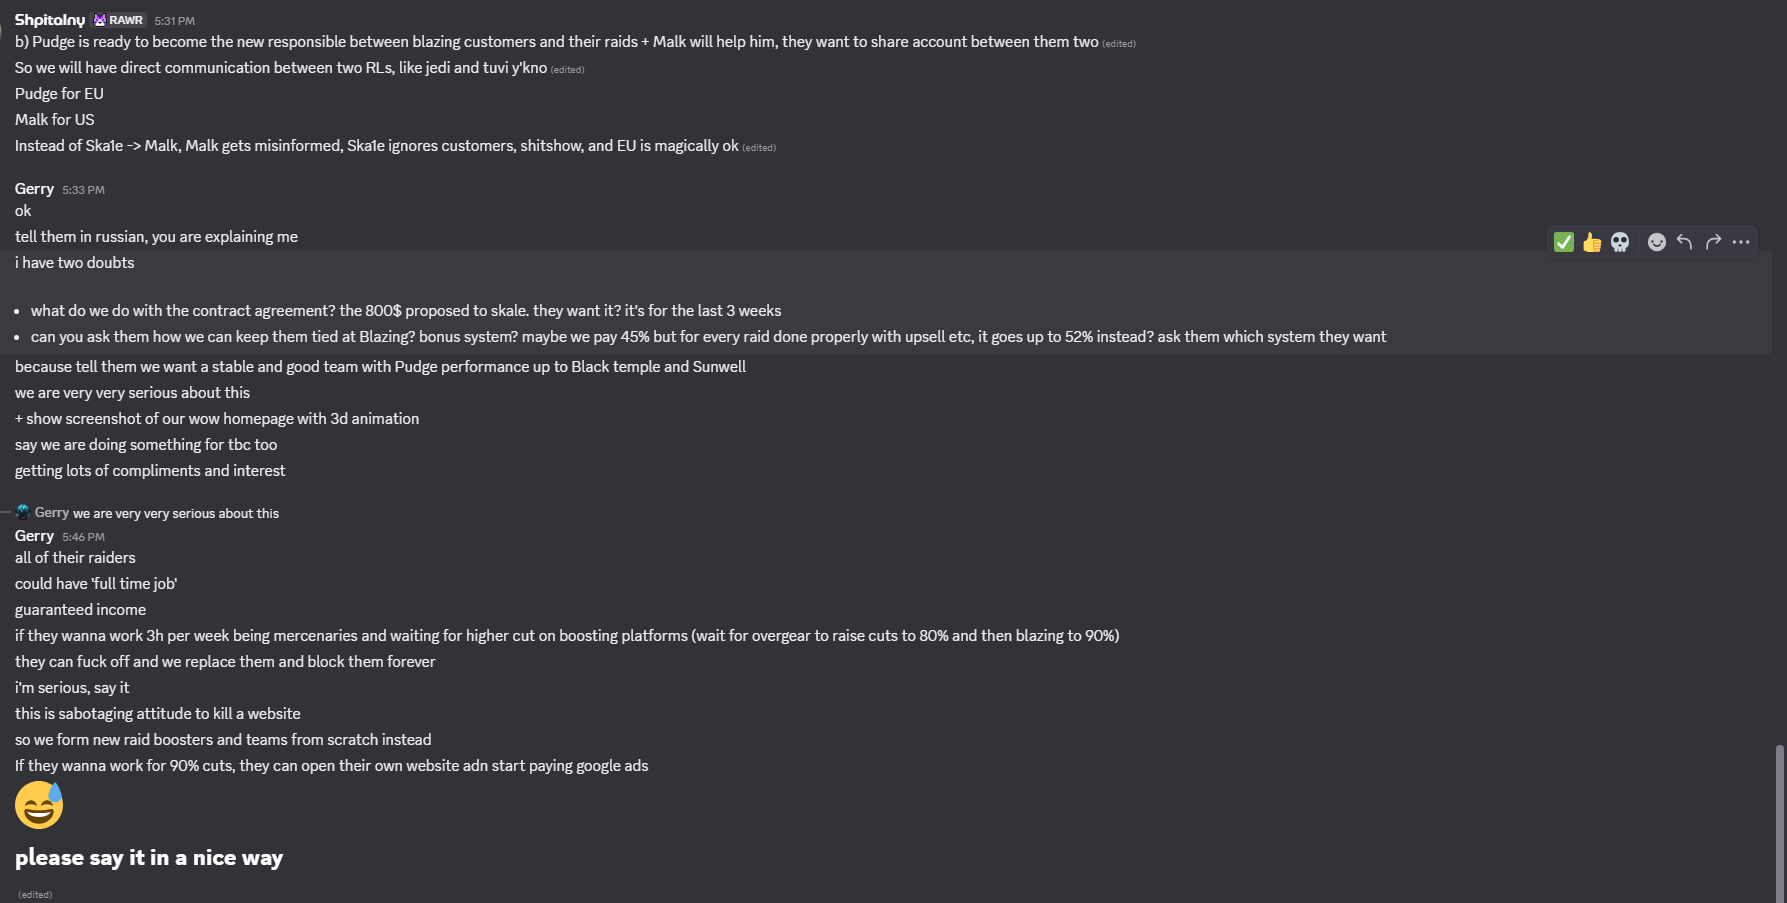Image resolution: width=1787 pixels, height=903 pixels.
Task: Click the chat scrollbar thumb
Action: [1779, 822]
